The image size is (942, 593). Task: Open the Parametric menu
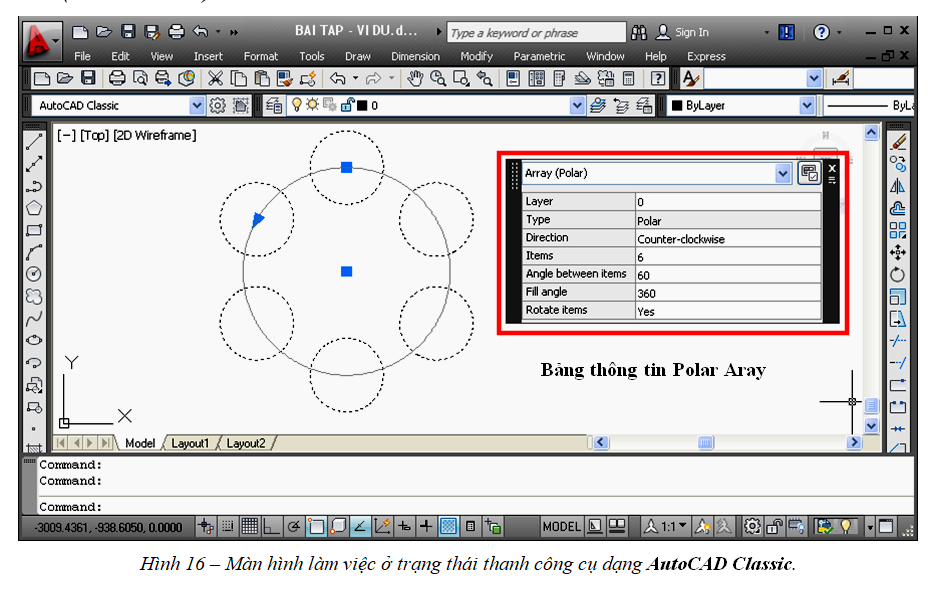(x=539, y=56)
